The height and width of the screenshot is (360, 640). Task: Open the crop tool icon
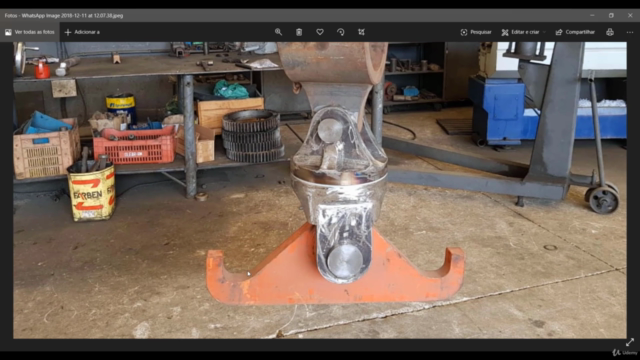click(361, 32)
